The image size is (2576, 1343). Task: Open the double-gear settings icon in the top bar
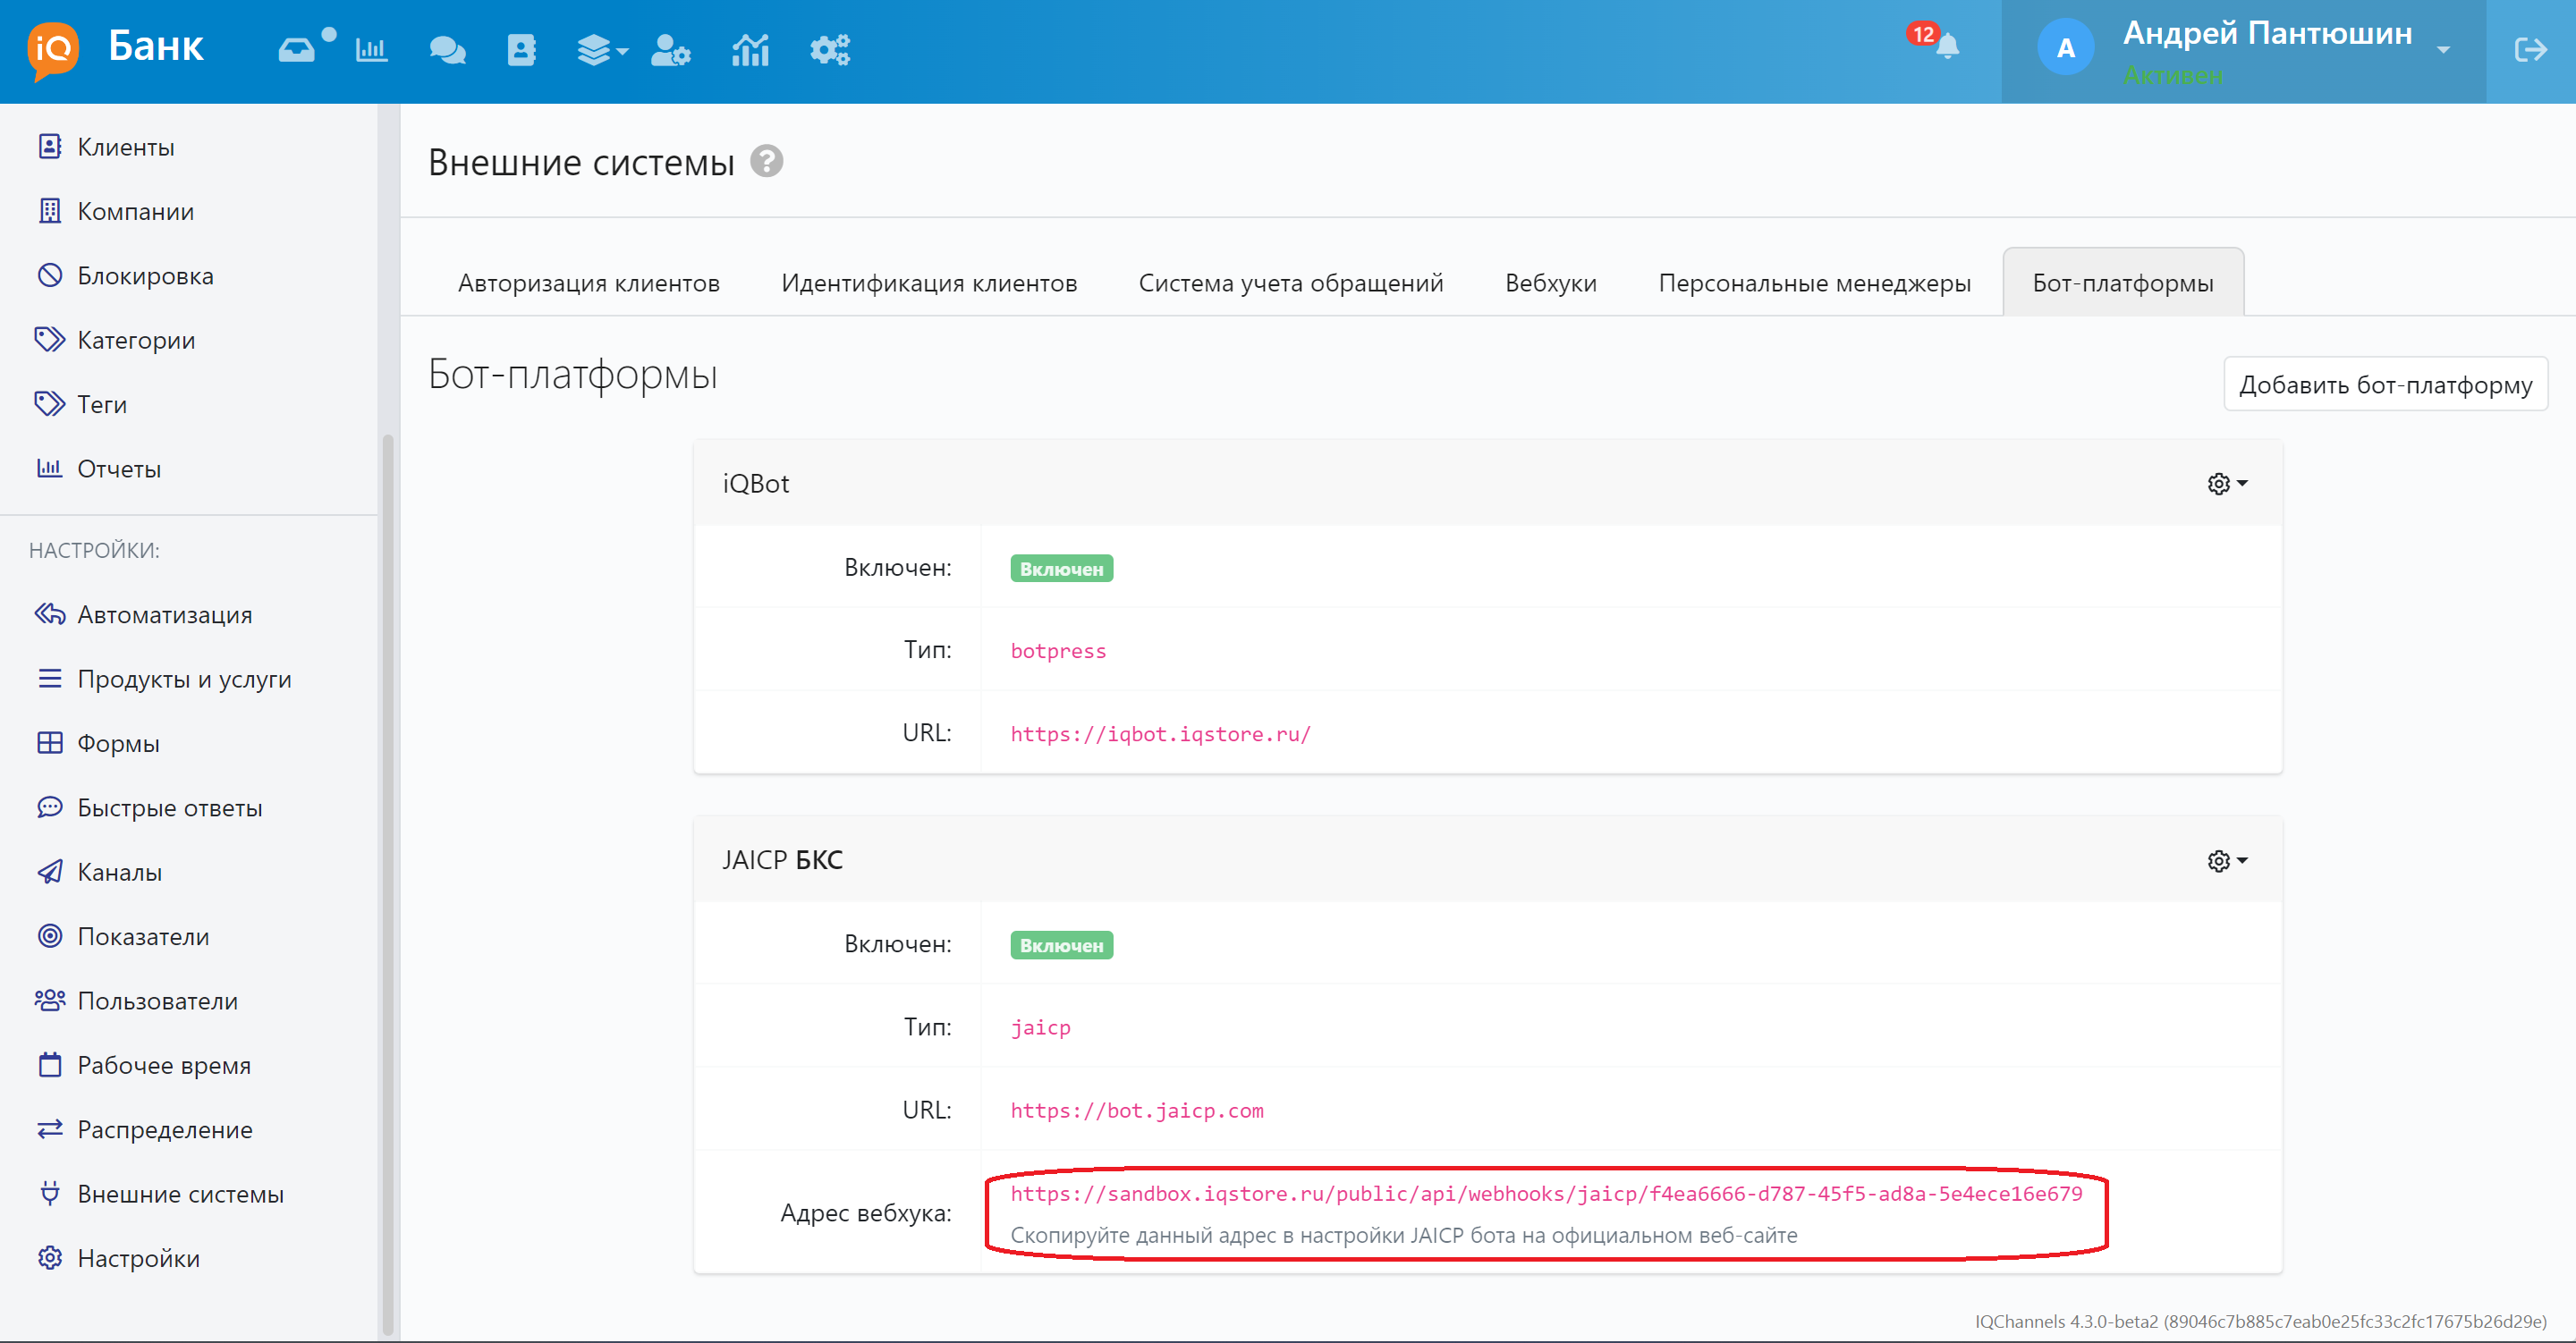(830, 49)
